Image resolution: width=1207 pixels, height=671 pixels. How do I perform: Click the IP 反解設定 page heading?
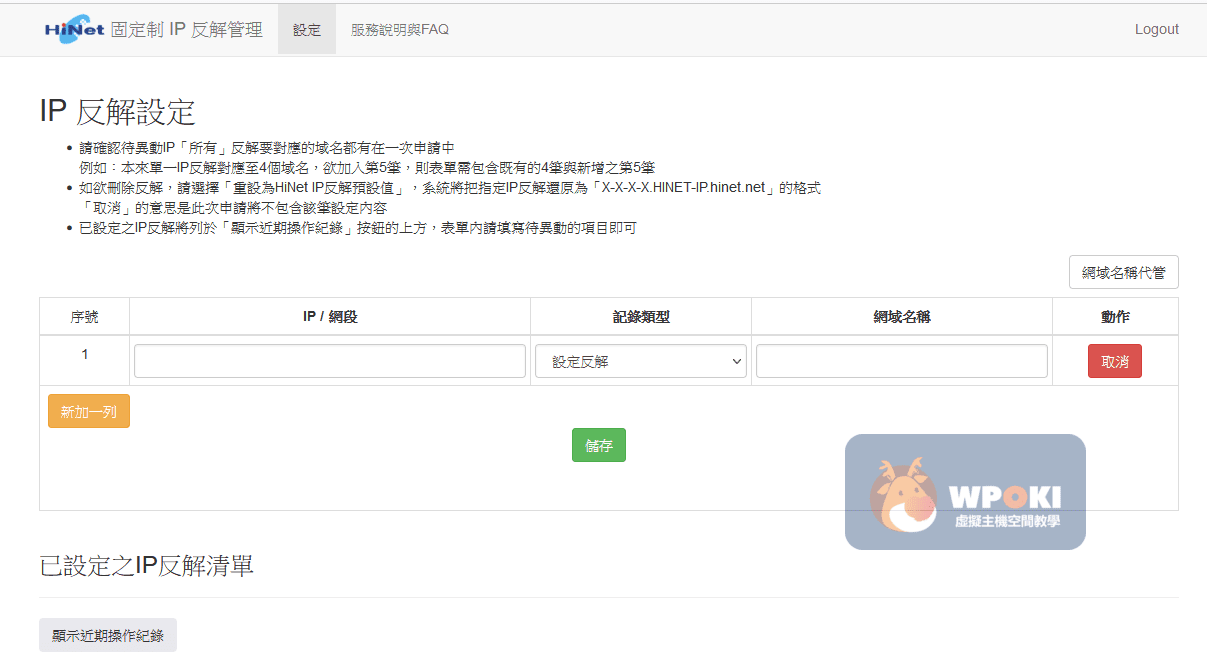[117, 111]
